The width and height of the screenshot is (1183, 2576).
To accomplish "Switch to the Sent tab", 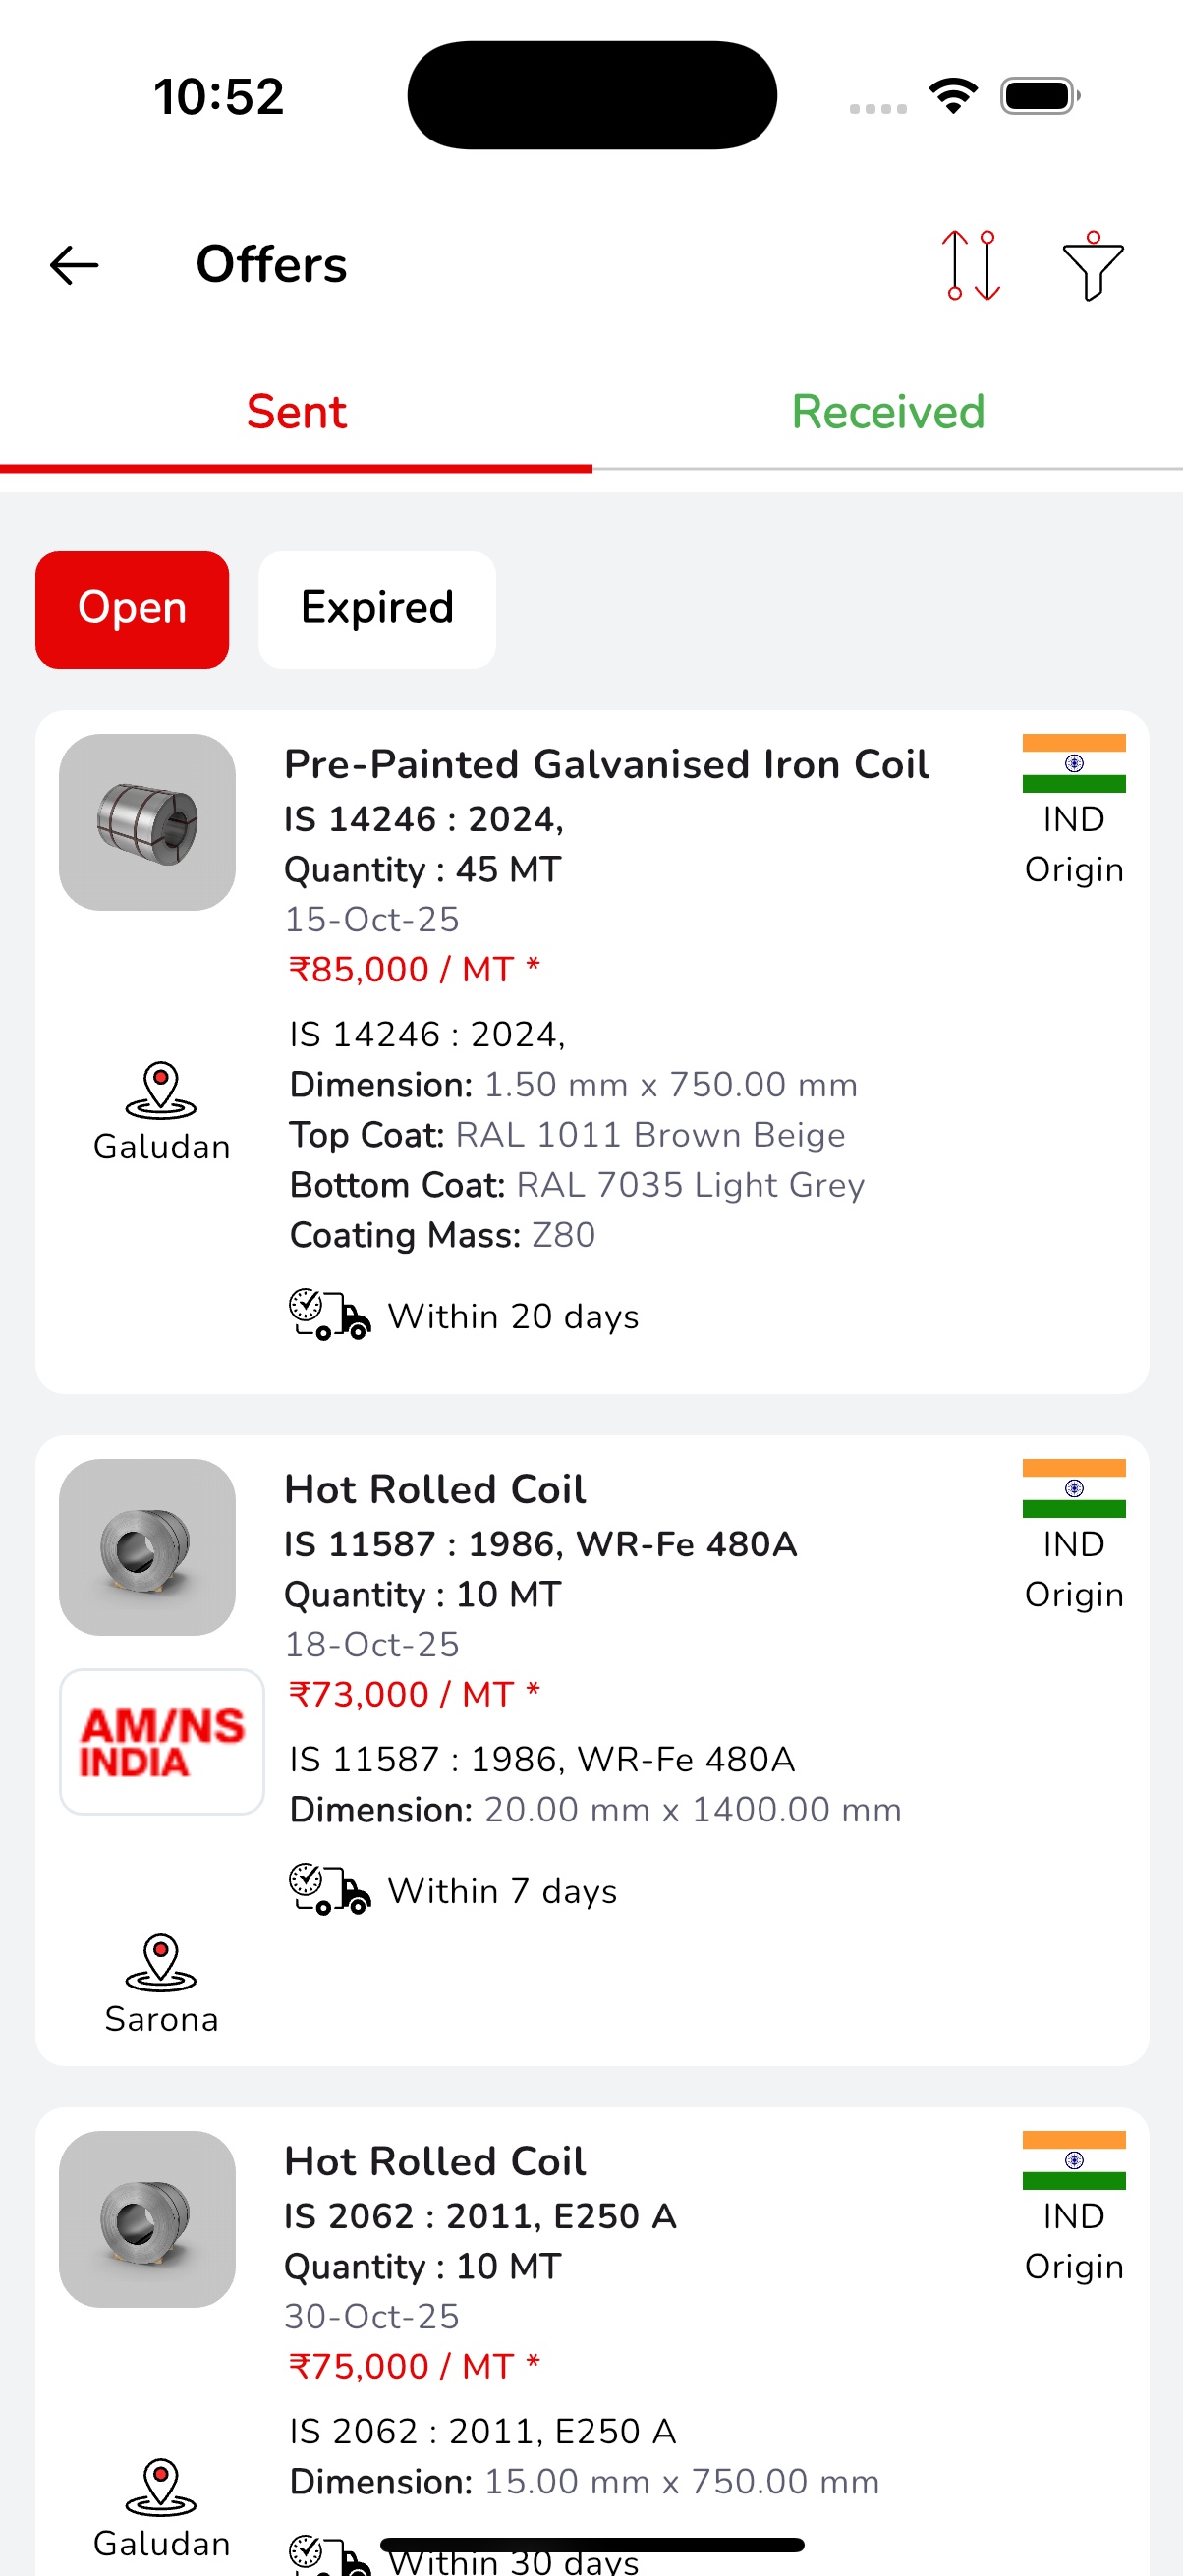I will point(296,412).
